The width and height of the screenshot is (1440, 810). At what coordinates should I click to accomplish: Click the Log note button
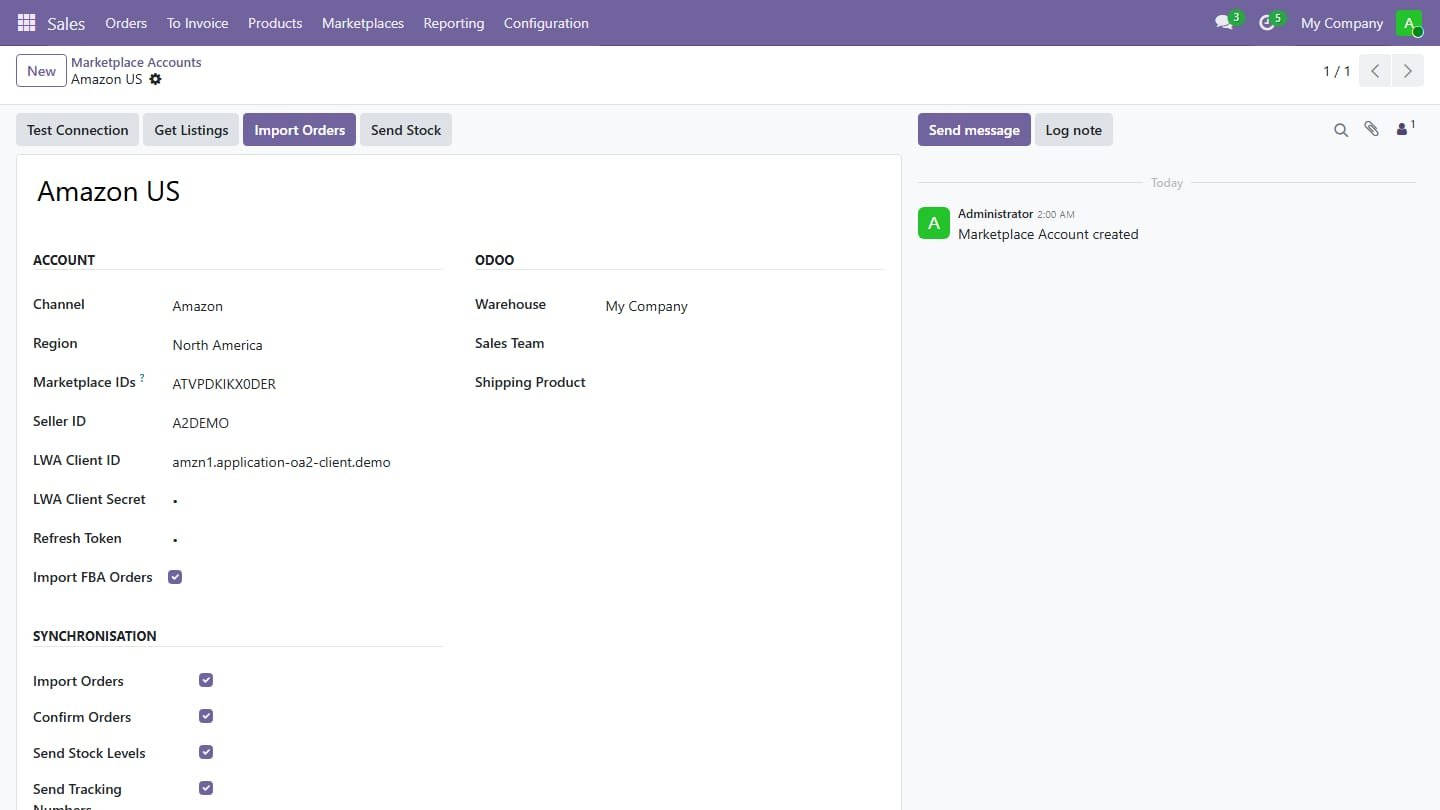tap(1074, 130)
